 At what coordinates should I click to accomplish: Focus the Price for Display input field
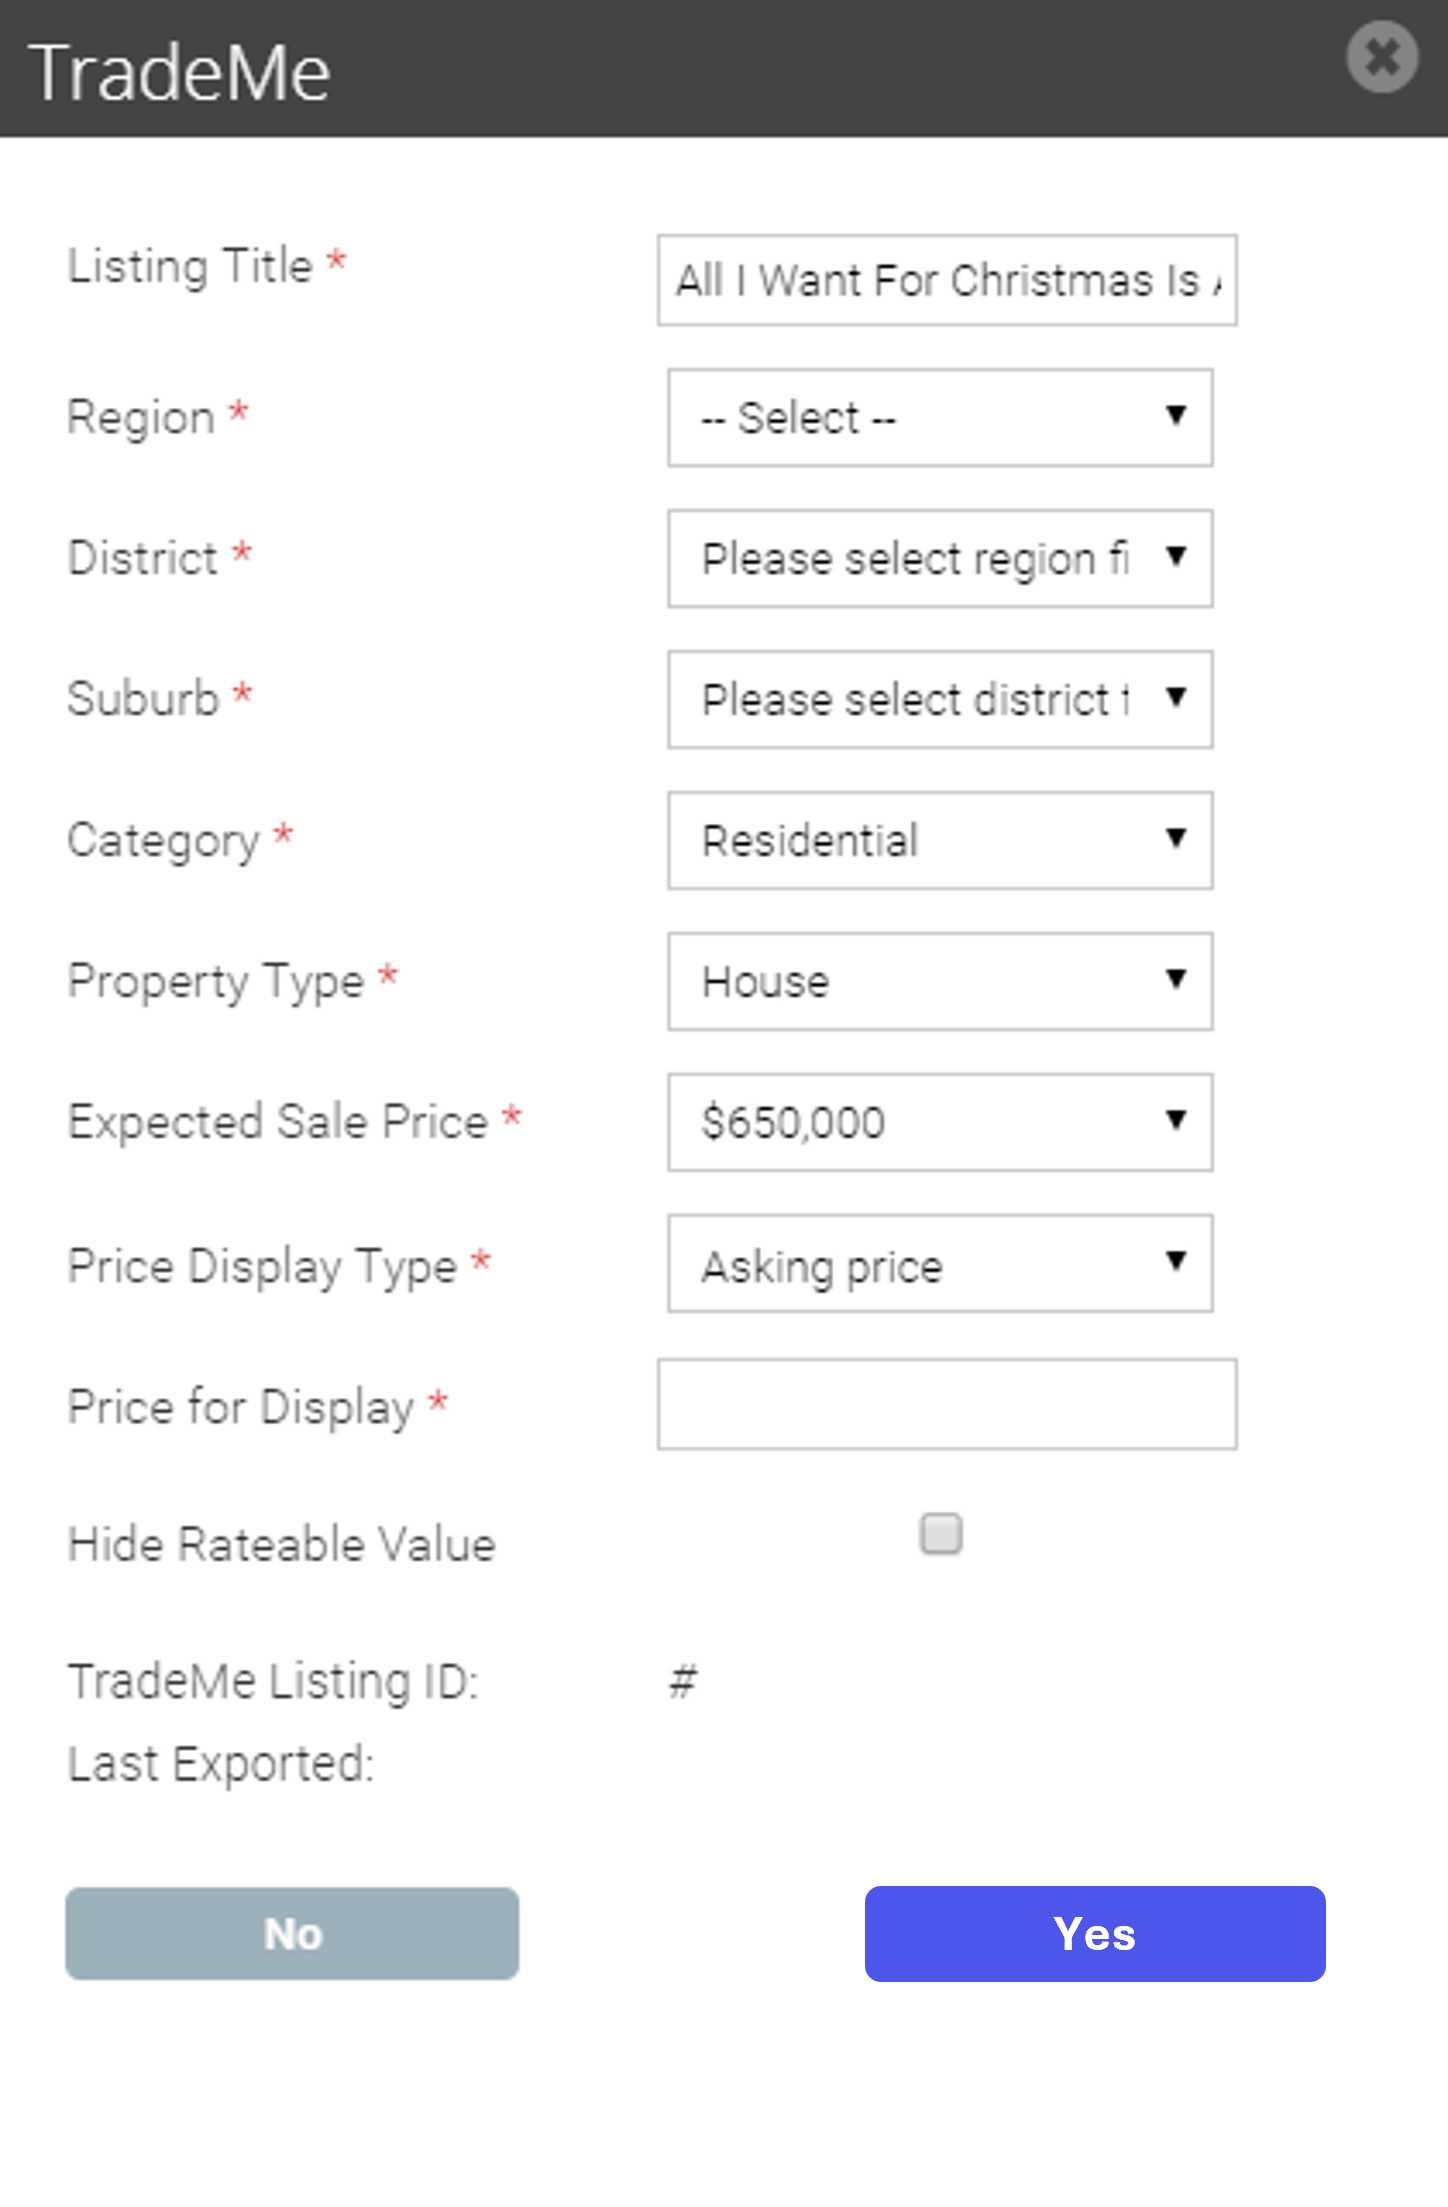[947, 1404]
